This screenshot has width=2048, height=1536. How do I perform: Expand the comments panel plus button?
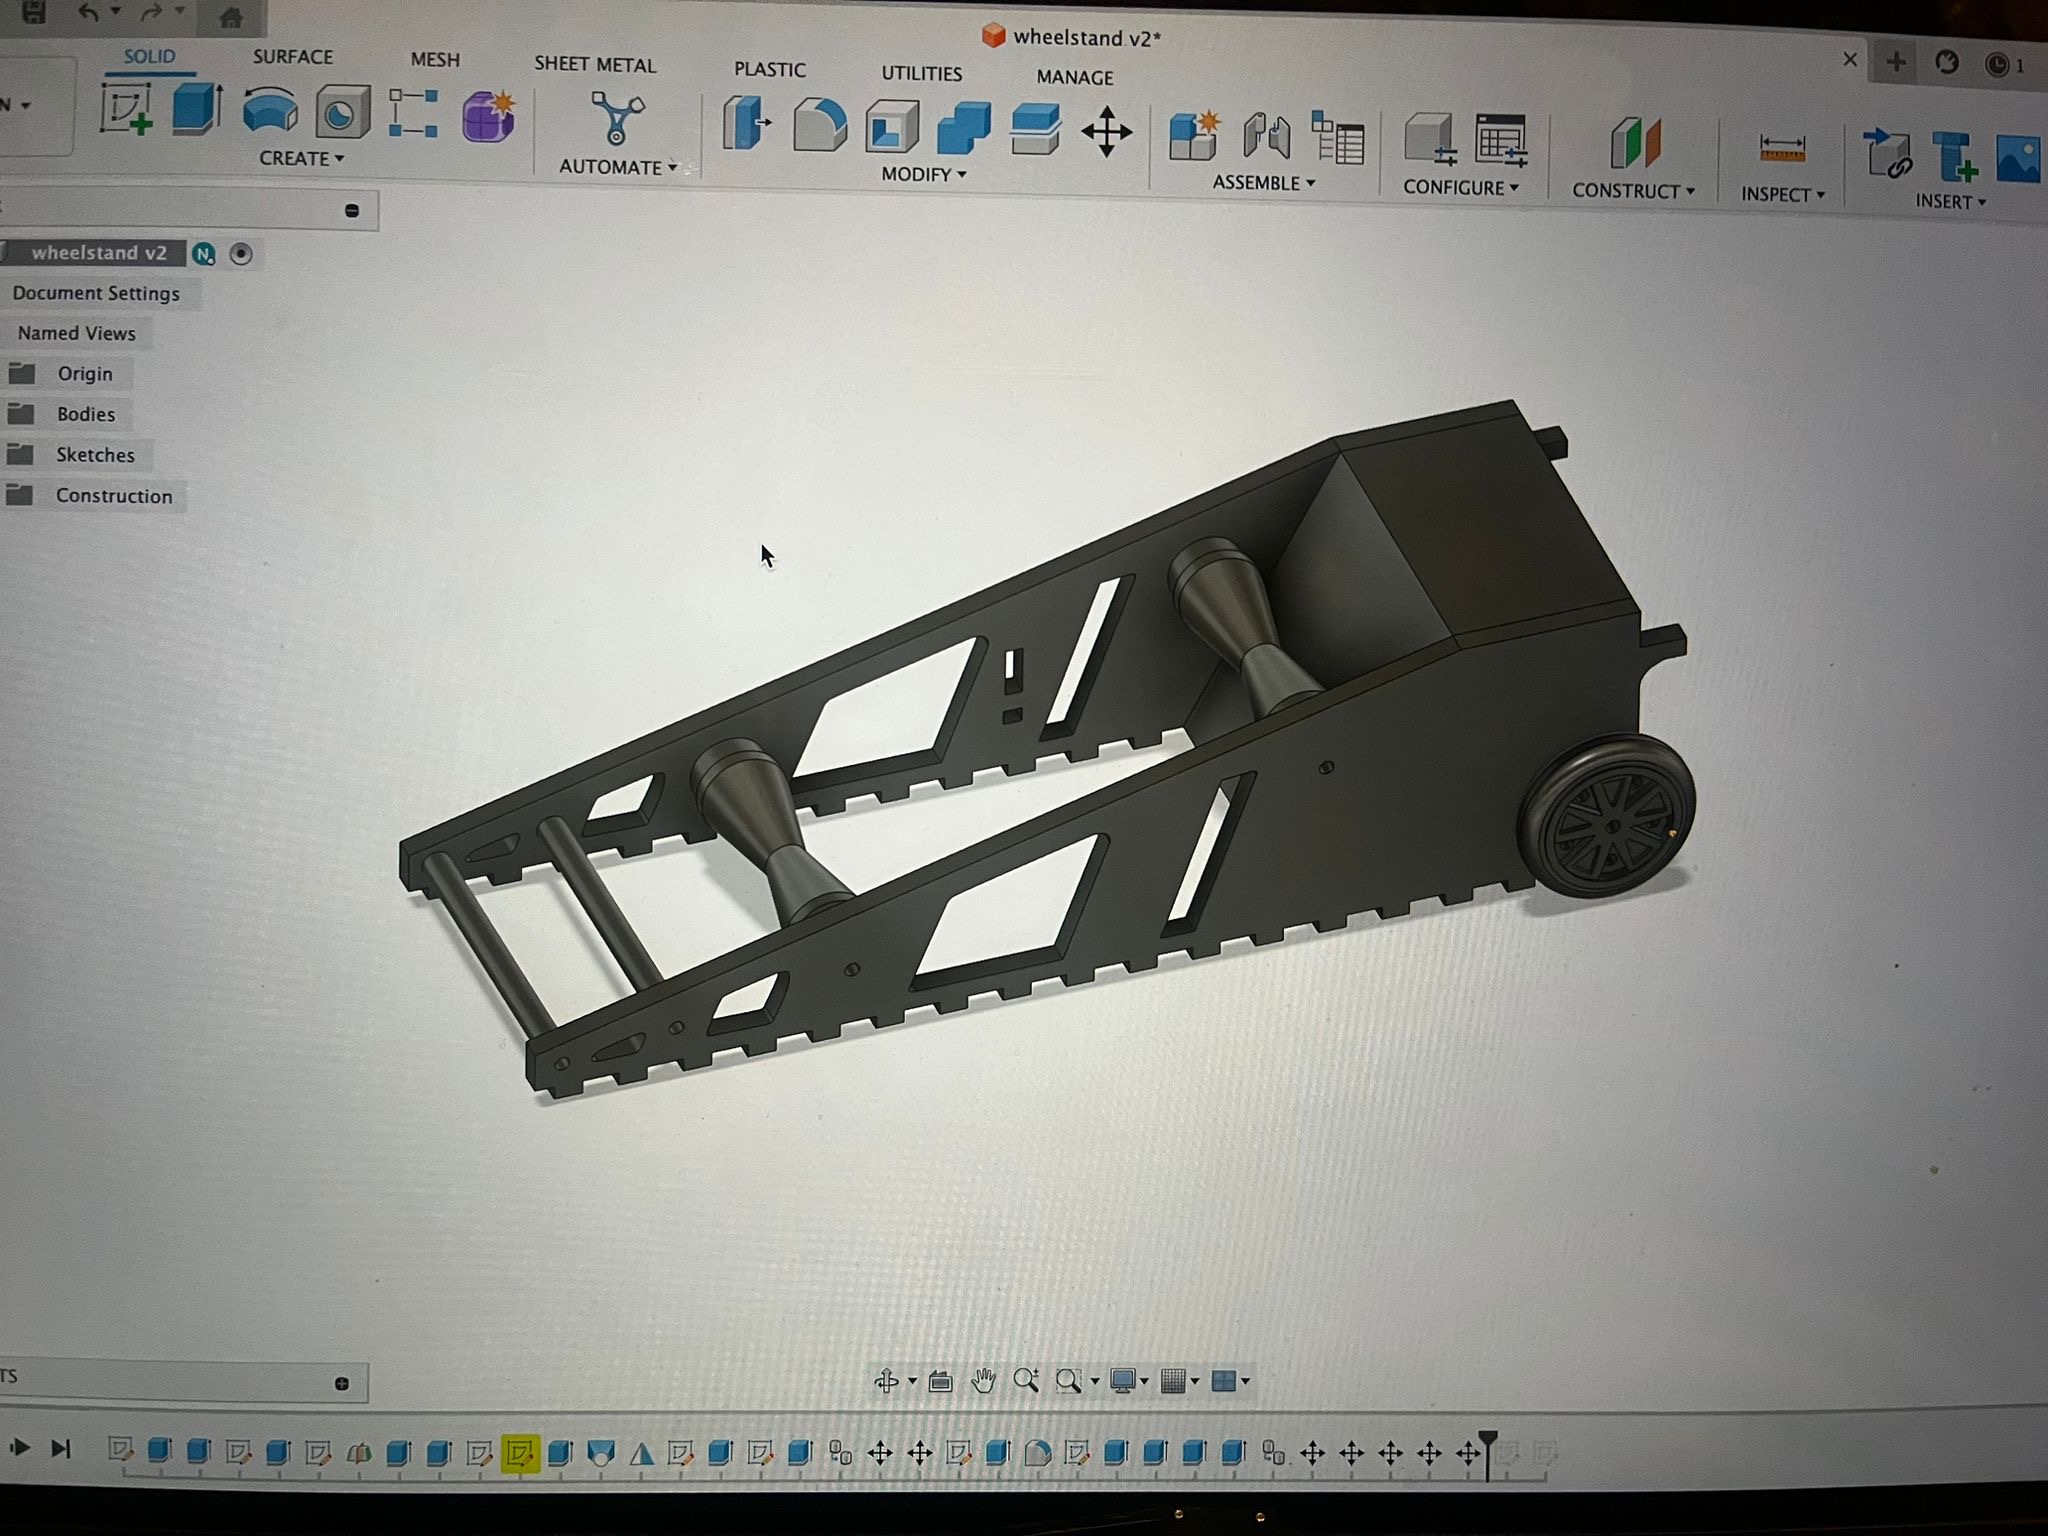point(342,1384)
